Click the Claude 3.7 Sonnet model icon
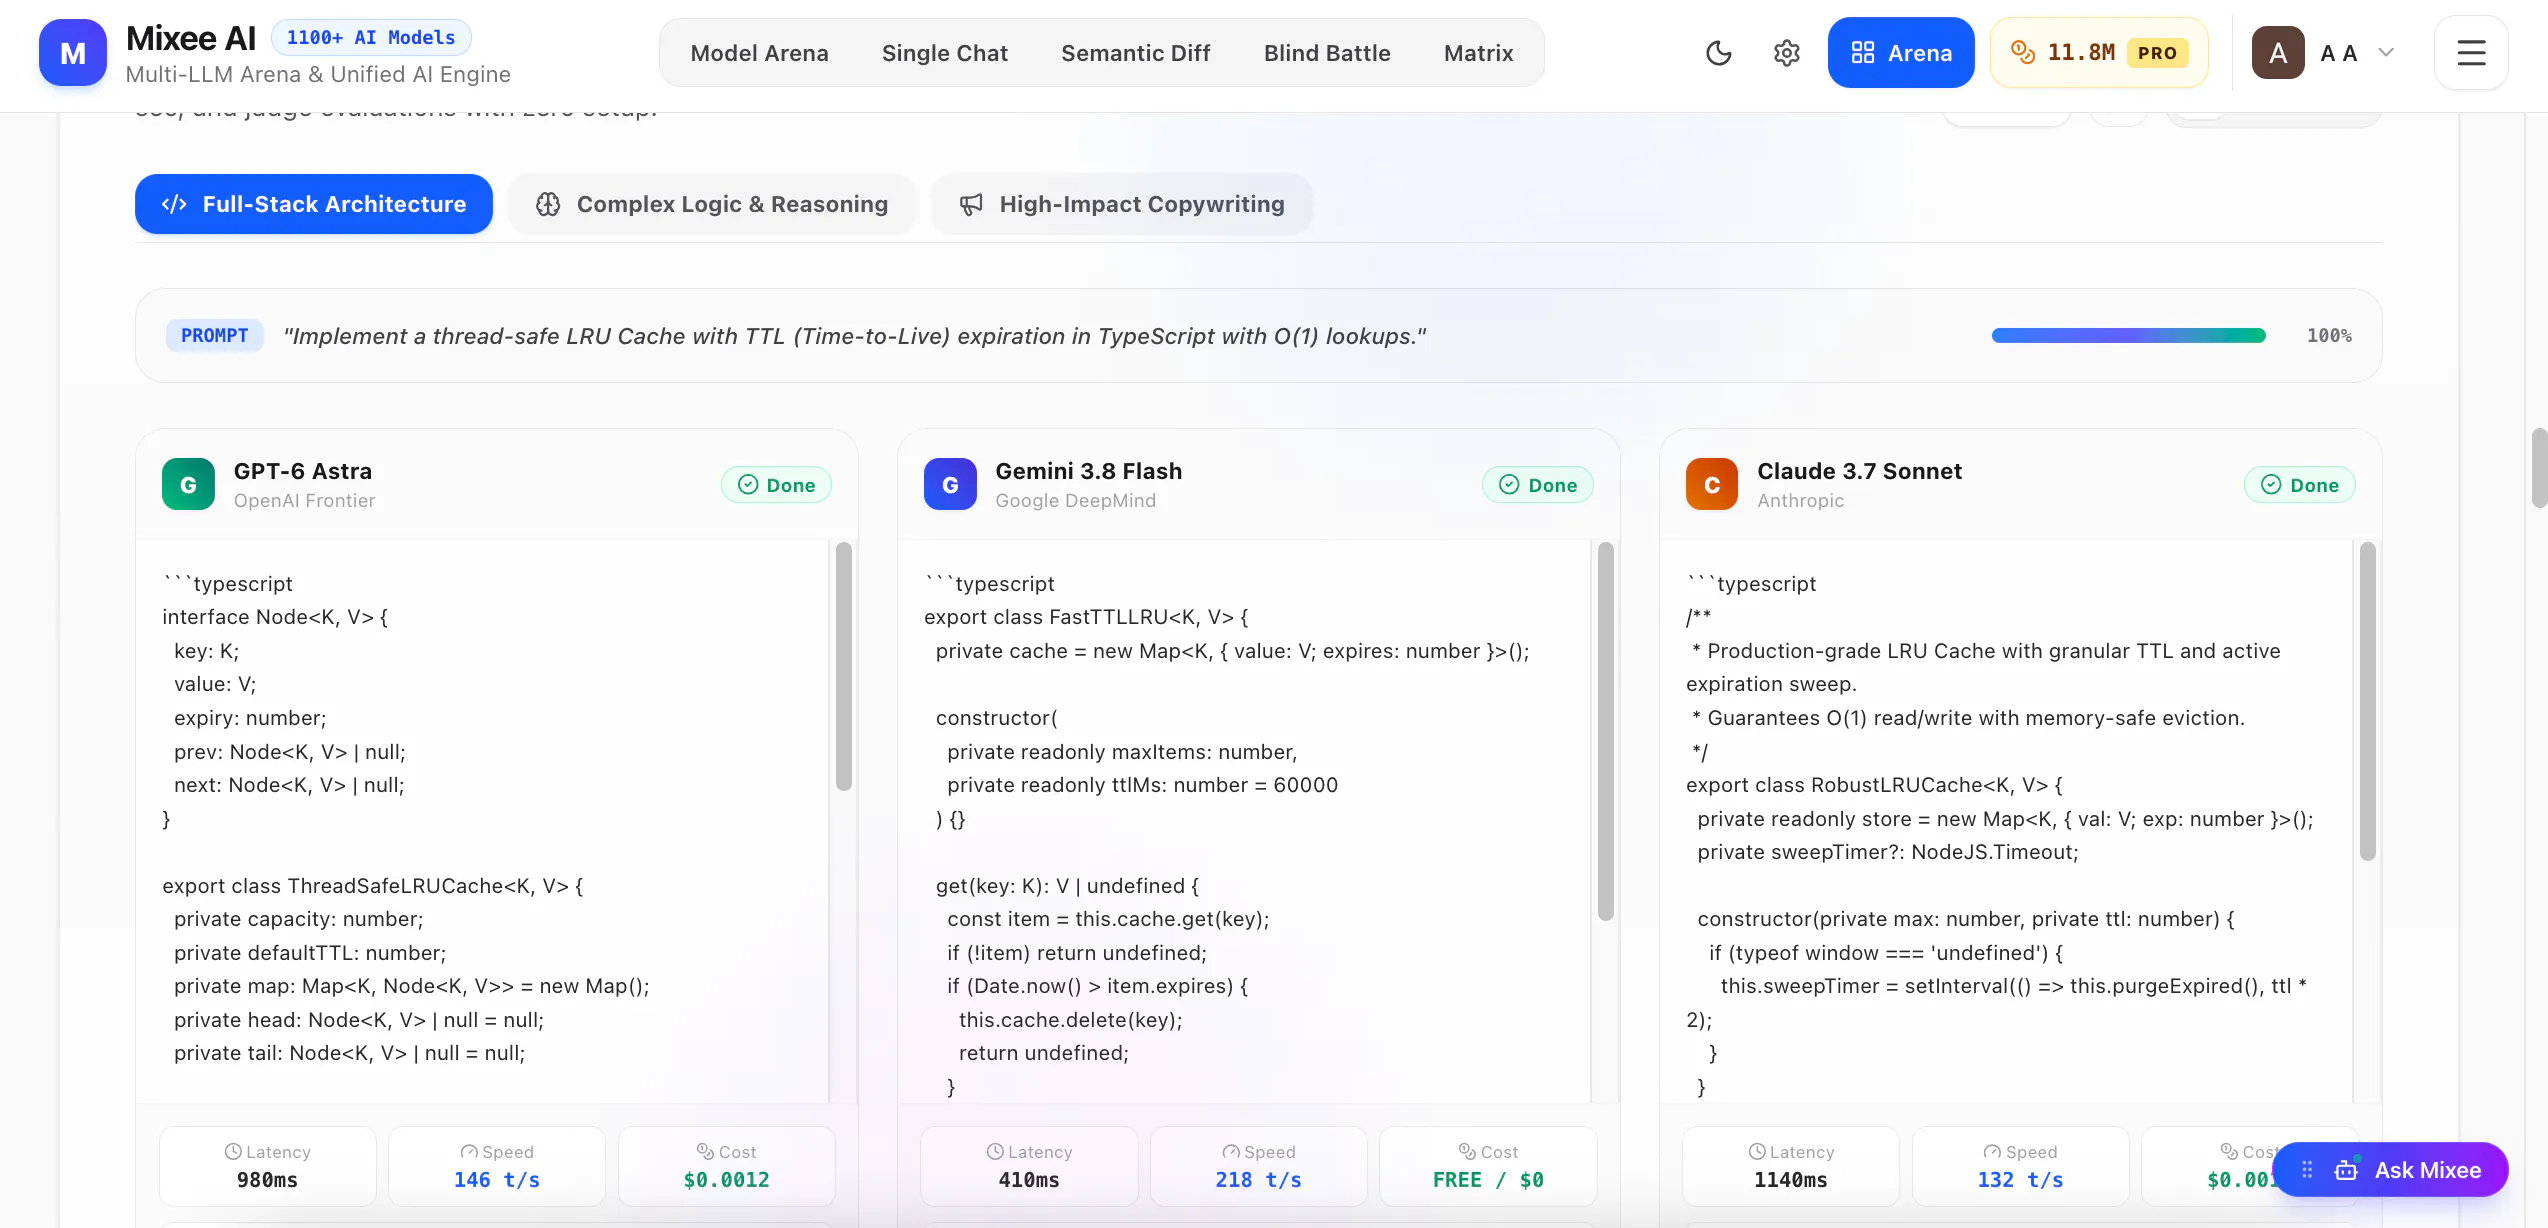The width and height of the screenshot is (2548, 1228). (1712, 484)
